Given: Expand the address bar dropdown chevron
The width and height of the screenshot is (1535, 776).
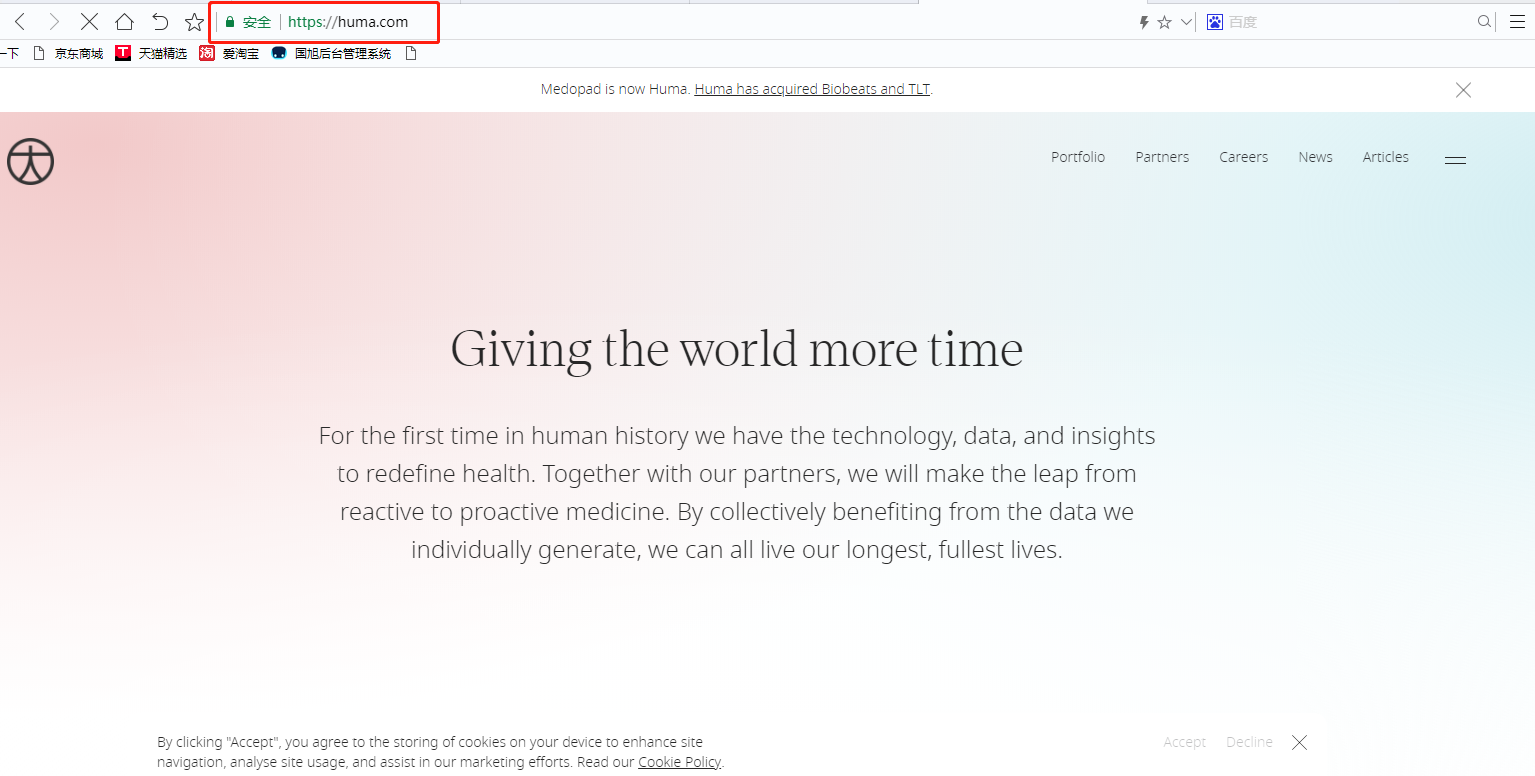Looking at the screenshot, I should coord(1186,22).
